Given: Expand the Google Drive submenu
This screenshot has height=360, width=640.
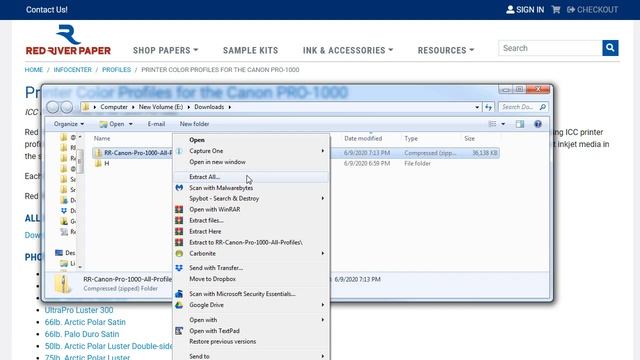Looking at the screenshot, I should coord(251,305).
